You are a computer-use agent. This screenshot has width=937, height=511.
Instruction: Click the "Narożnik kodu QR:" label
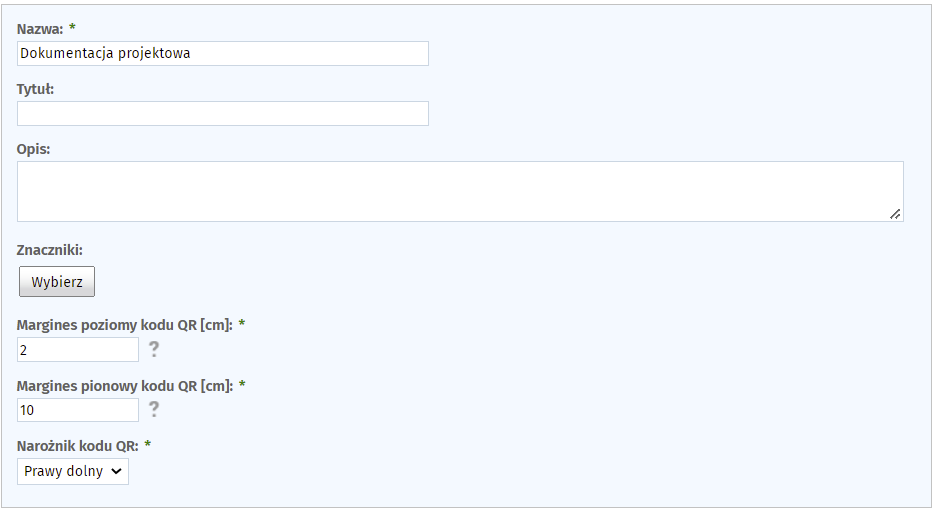[77, 445]
